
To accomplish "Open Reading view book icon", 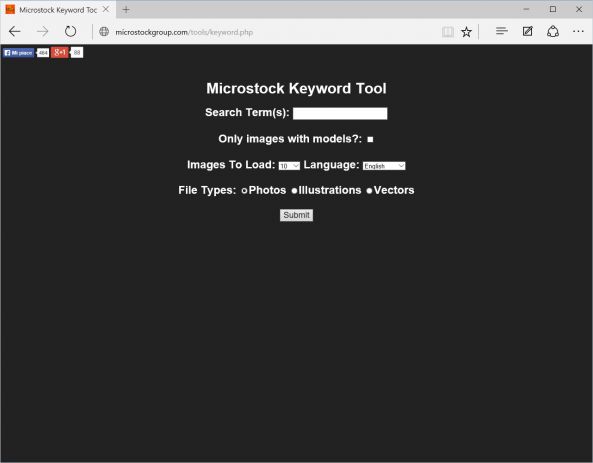I will coord(448,32).
